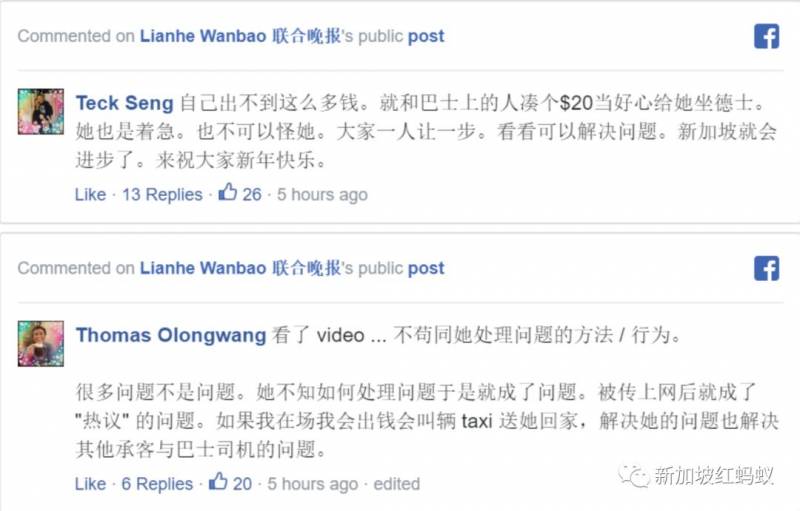This screenshot has width=800, height=511.
Task: Open Teck Seng's profile picture
Action: click(41, 112)
